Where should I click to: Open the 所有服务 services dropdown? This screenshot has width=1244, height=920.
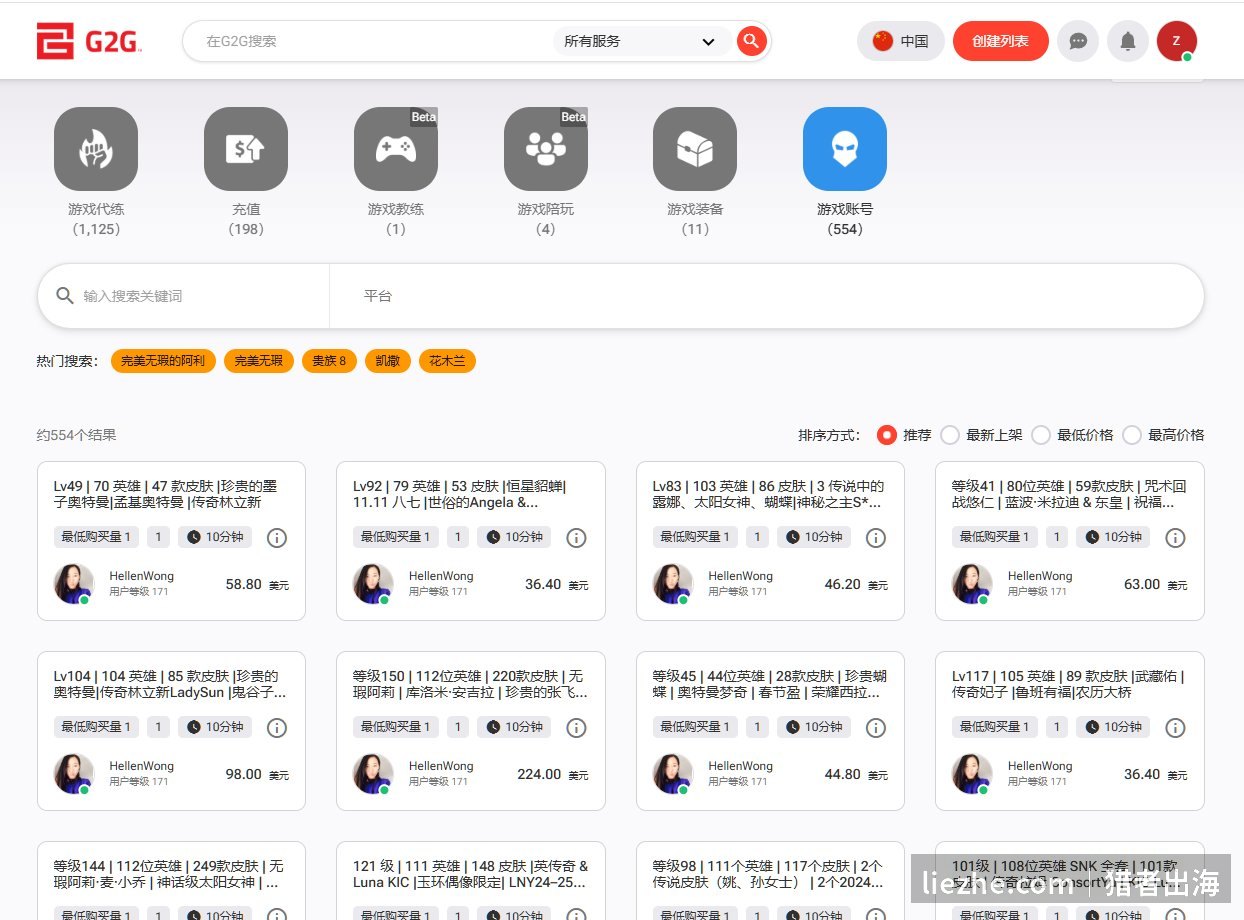coord(640,41)
